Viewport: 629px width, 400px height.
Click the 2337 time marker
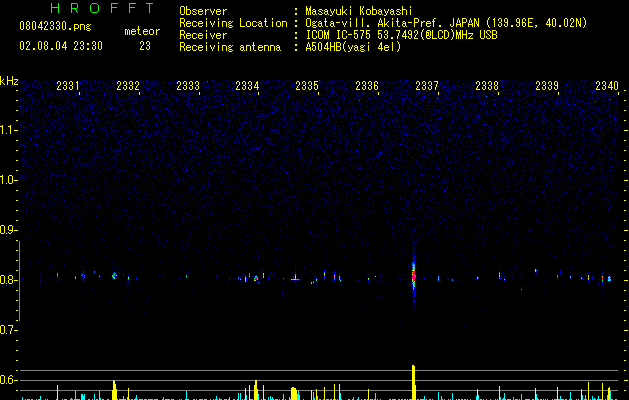tap(427, 86)
